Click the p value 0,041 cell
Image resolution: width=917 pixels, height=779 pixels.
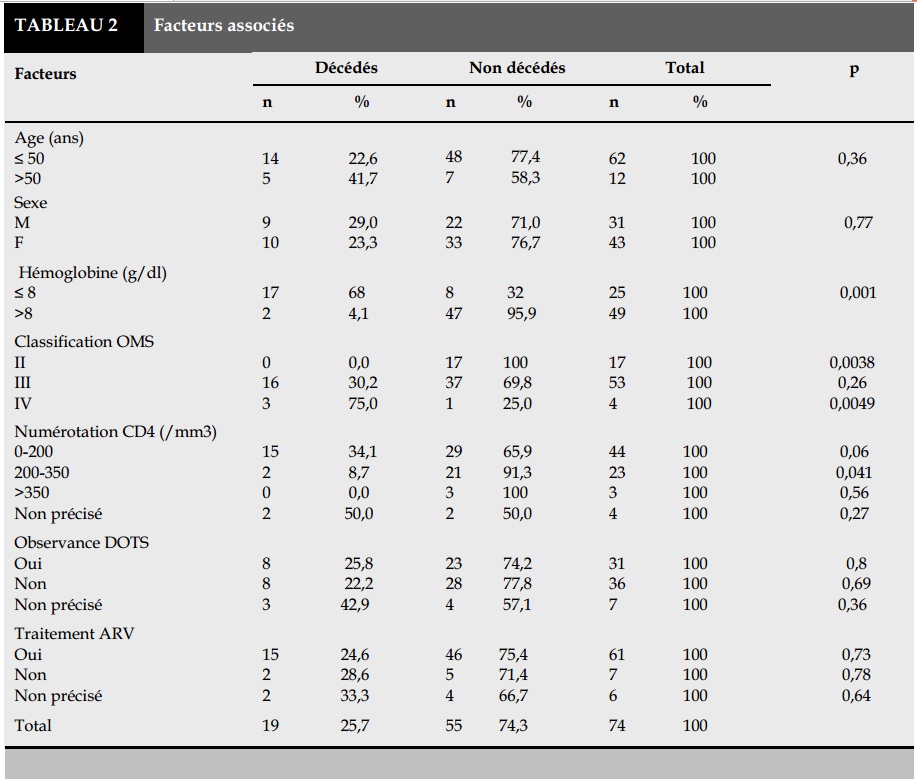[854, 473]
